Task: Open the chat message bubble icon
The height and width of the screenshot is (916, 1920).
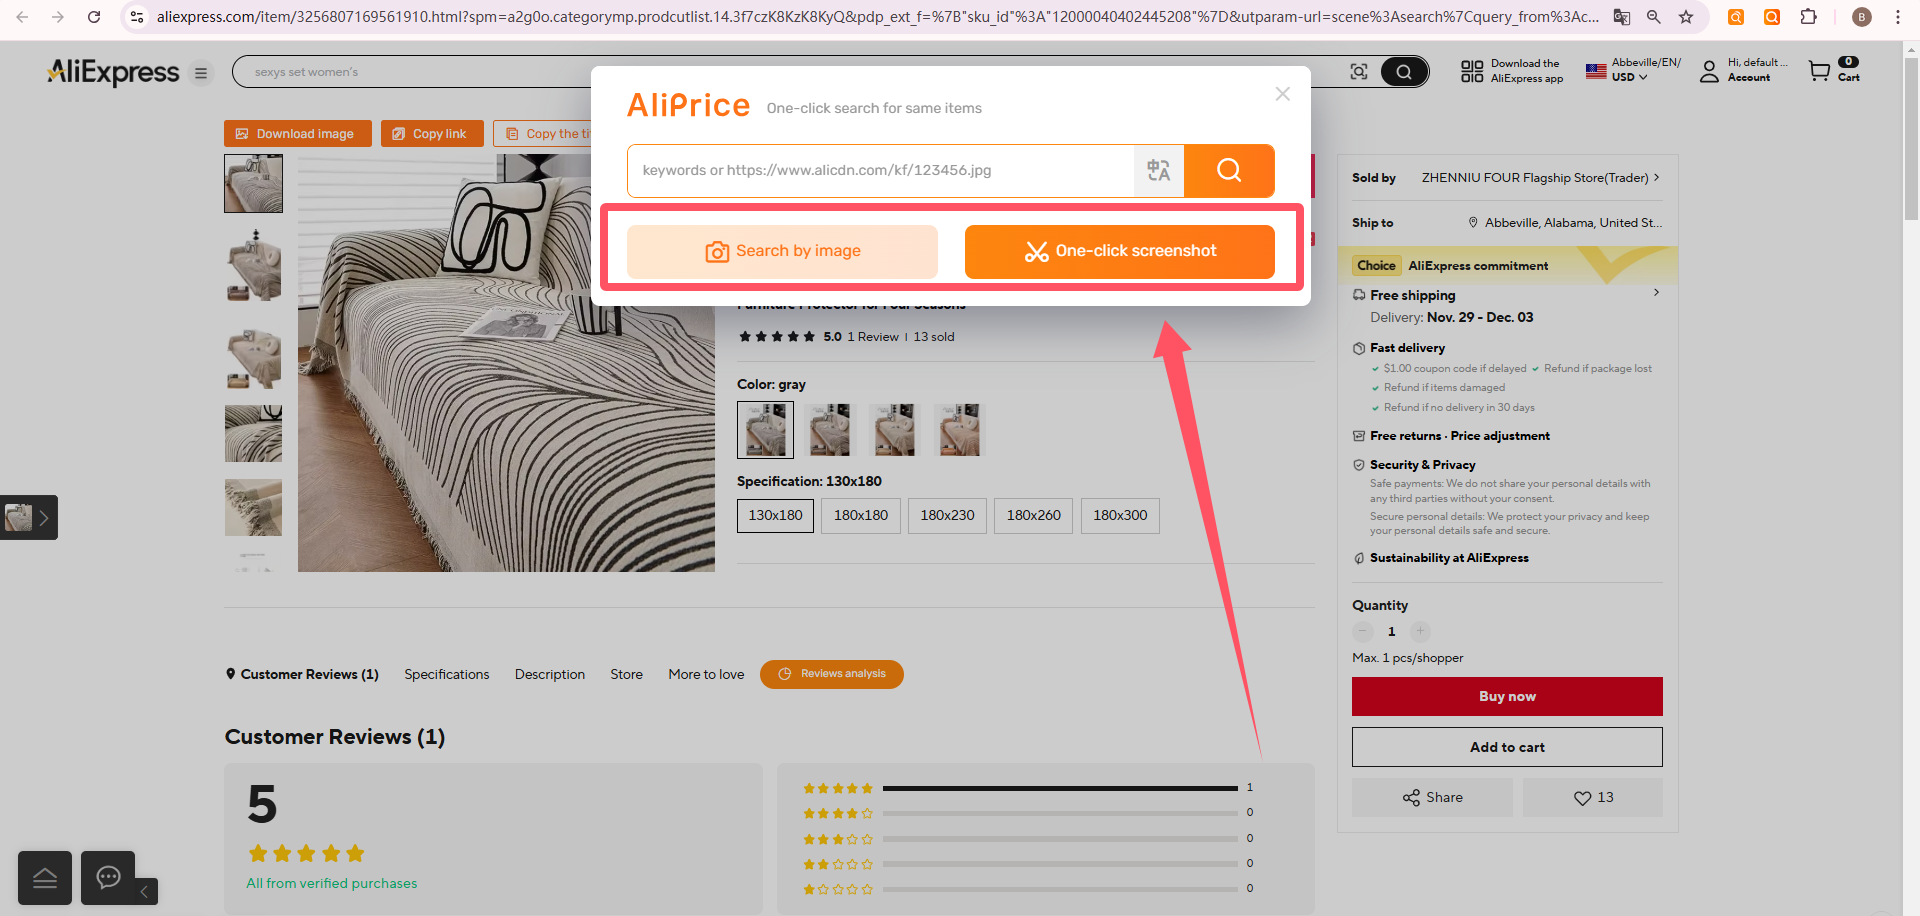Action: (108, 878)
